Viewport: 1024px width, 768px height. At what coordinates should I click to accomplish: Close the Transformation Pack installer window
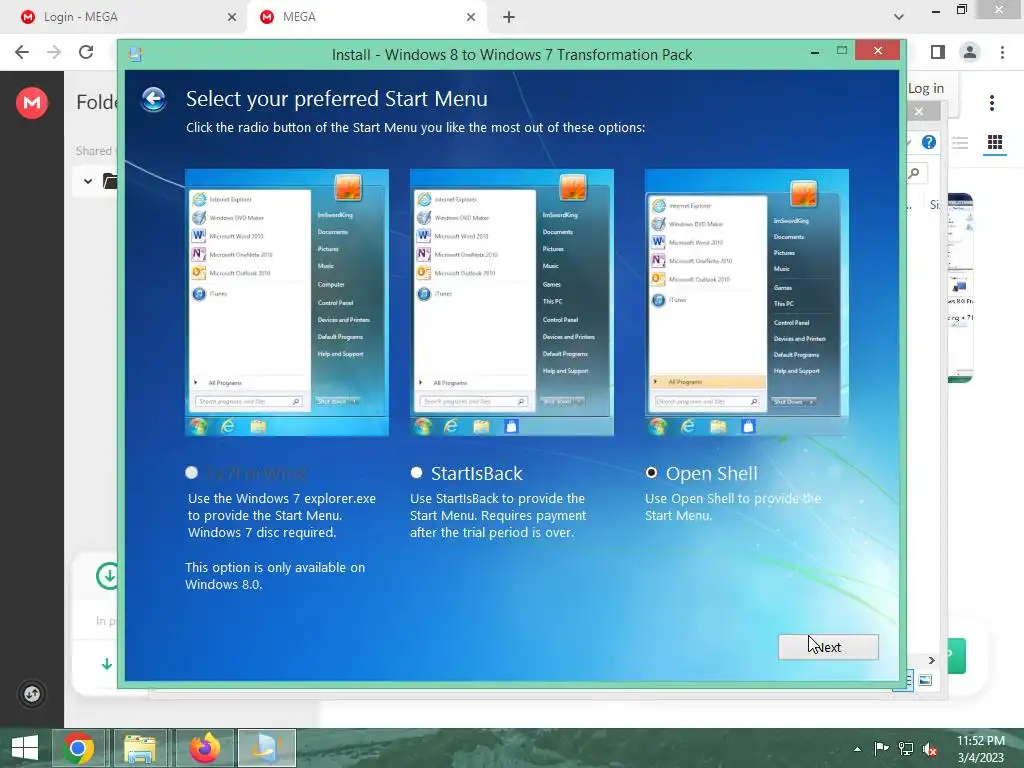(878, 50)
